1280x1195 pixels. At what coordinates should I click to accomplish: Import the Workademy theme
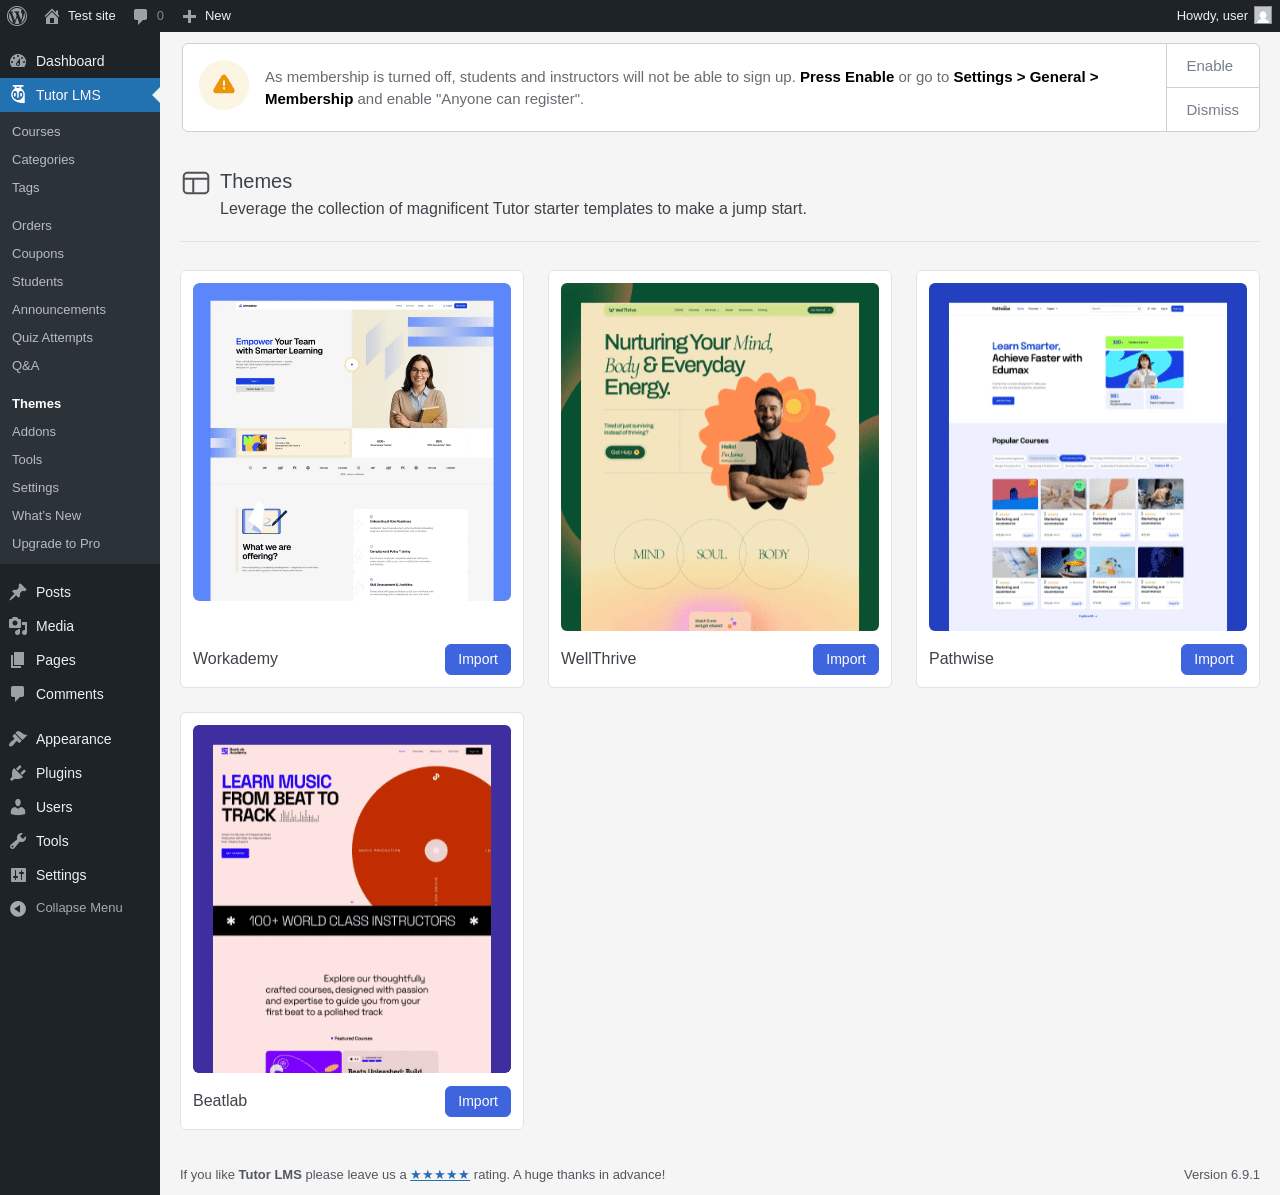tap(478, 659)
